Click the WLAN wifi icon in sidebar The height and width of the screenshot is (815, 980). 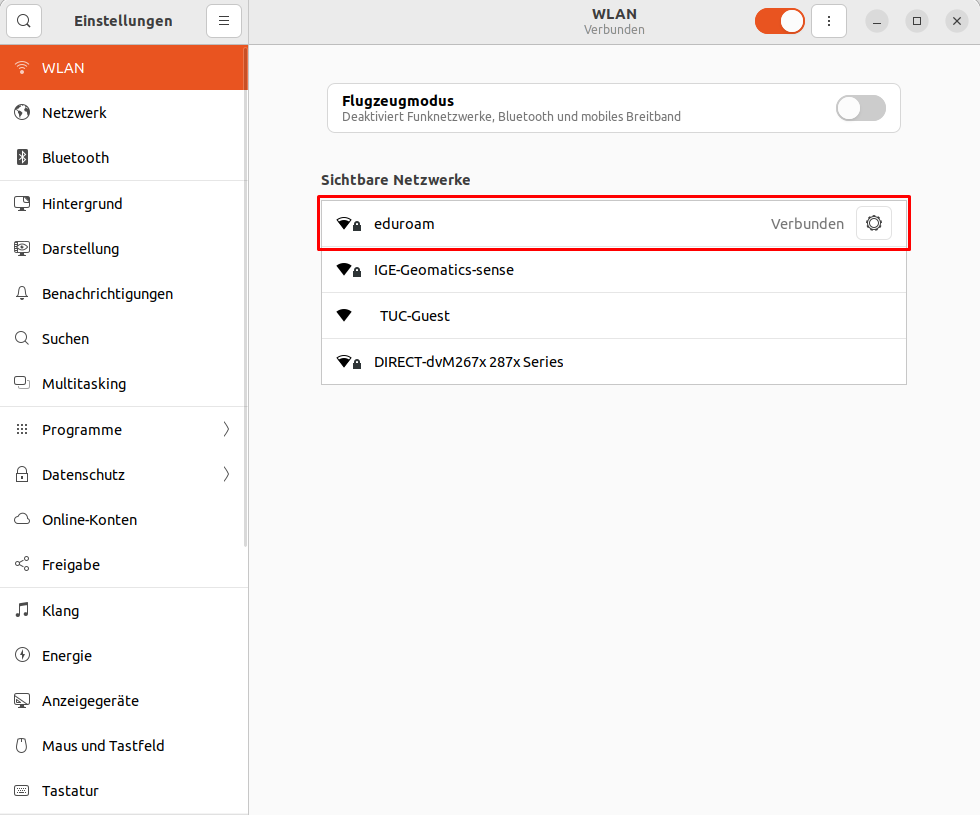tap(22, 68)
